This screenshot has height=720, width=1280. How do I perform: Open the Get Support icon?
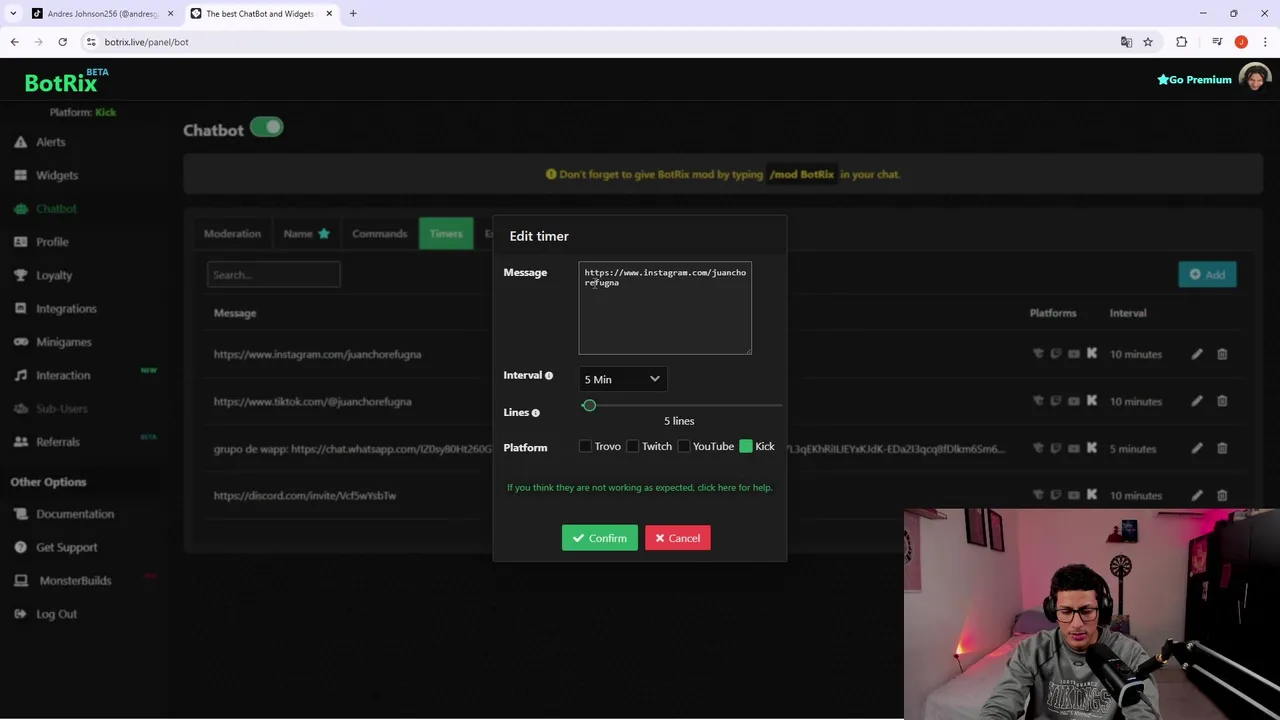tap(20, 547)
